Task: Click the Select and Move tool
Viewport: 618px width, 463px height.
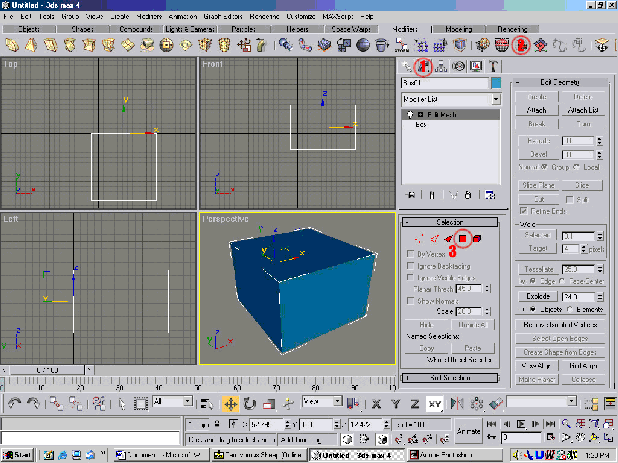Action: [230, 402]
